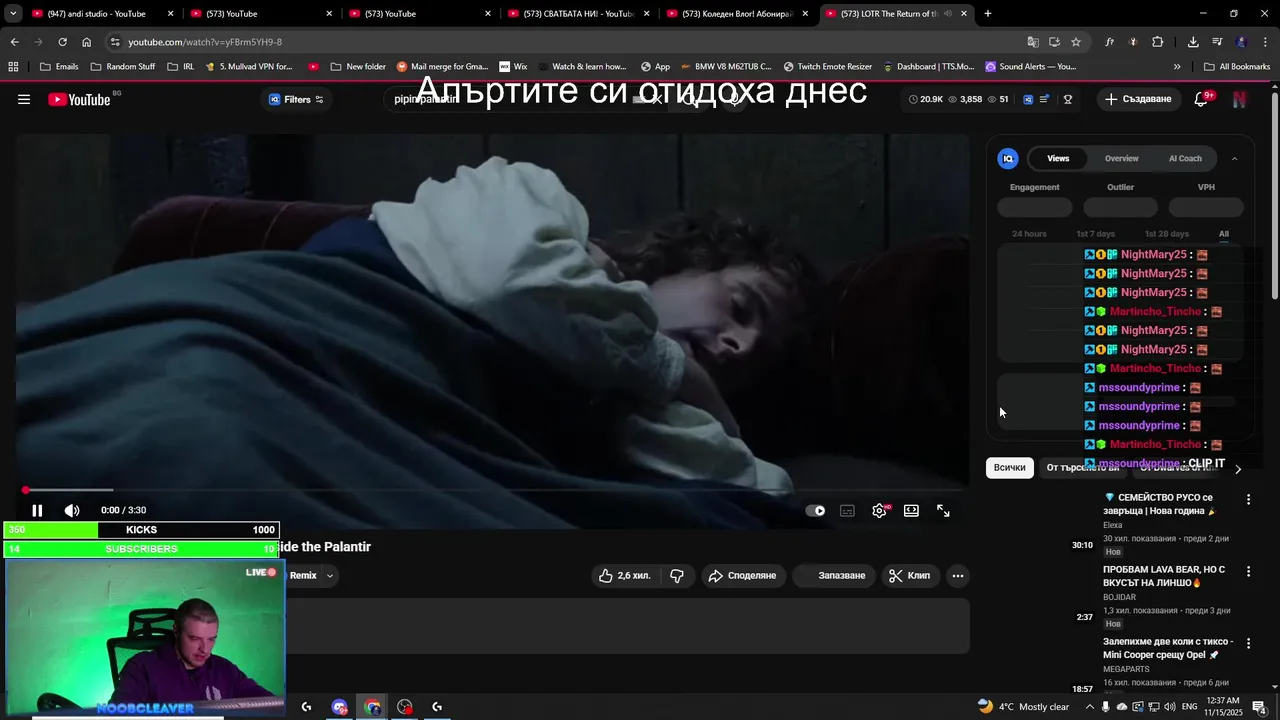Image resolution: width=1280 pixels, height=720 pixels.
Task: Reload the page with the refresh icon
Action: tap(62, 42)
